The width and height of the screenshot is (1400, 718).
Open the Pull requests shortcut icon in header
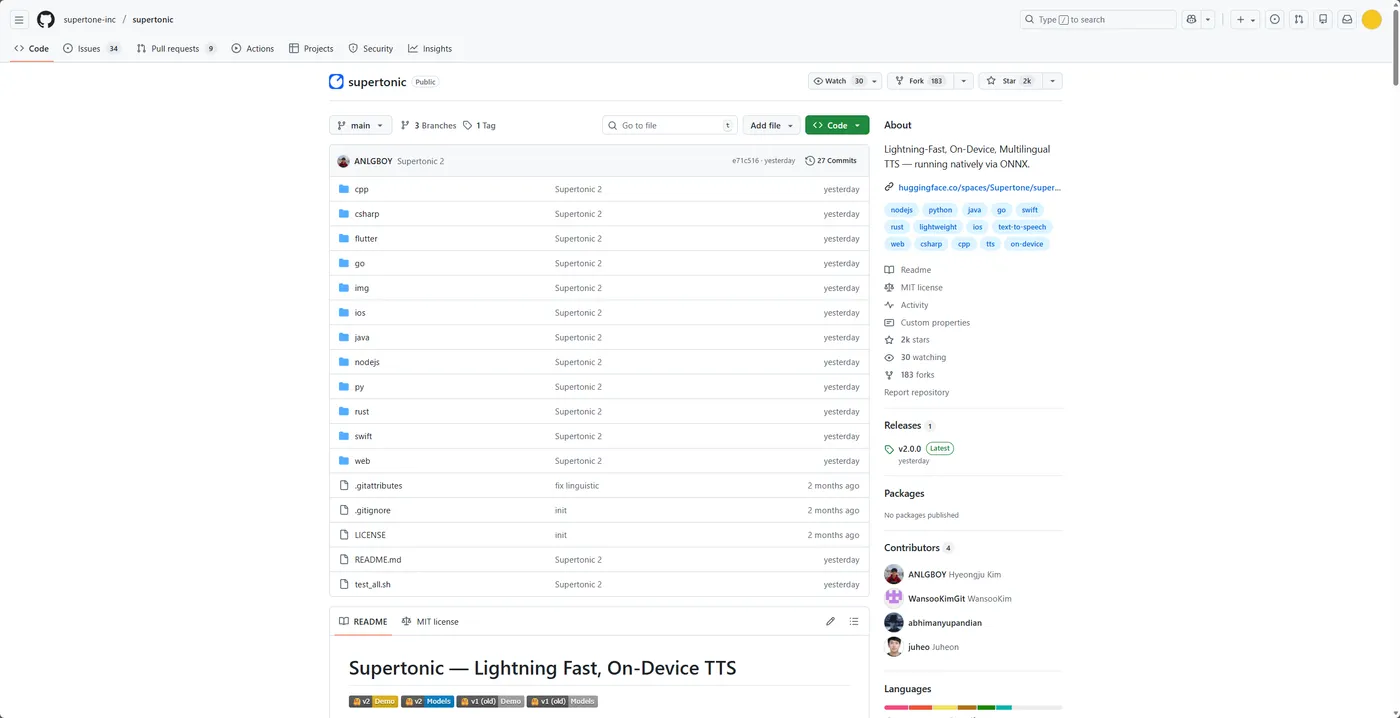pos(1299,19)
